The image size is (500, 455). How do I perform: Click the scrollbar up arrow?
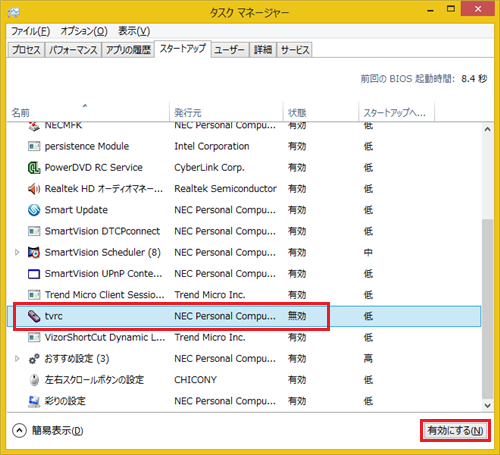pyautogui.click(x=488, y=129)
